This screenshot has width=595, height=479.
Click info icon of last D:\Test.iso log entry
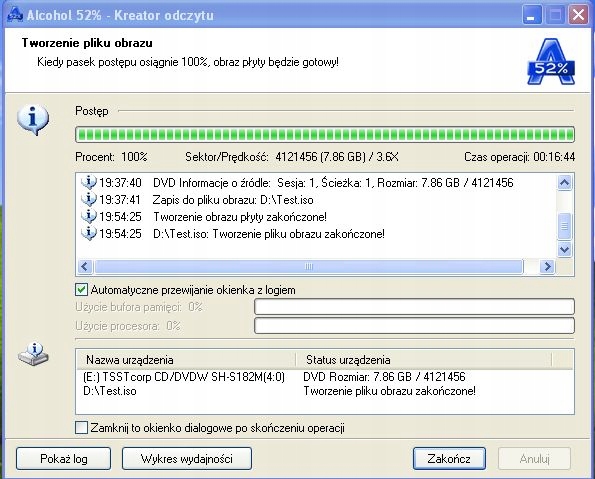coord(88,233)
